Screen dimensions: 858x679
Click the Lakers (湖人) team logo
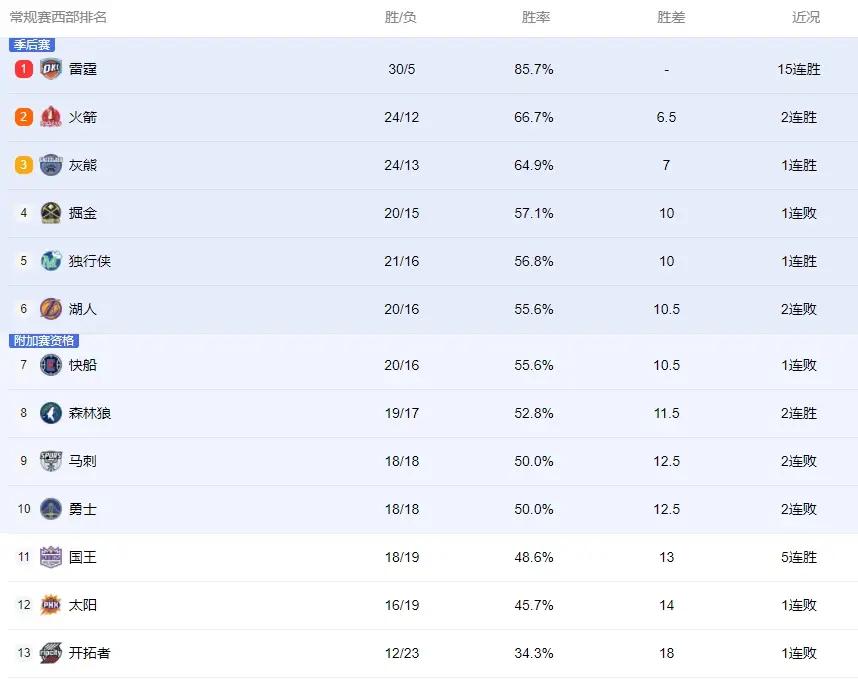(50, 309)
